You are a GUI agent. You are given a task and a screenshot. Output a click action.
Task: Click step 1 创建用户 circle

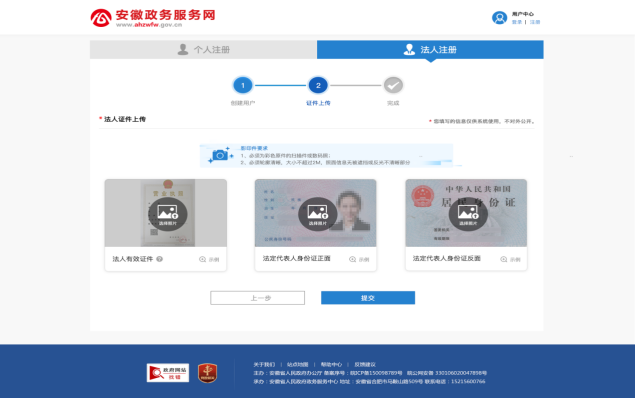click(x=243, y=85)
